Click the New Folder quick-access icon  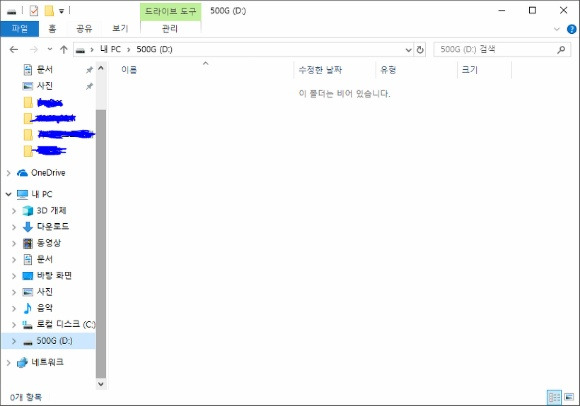pyautogui.click(x=49, y=11)
